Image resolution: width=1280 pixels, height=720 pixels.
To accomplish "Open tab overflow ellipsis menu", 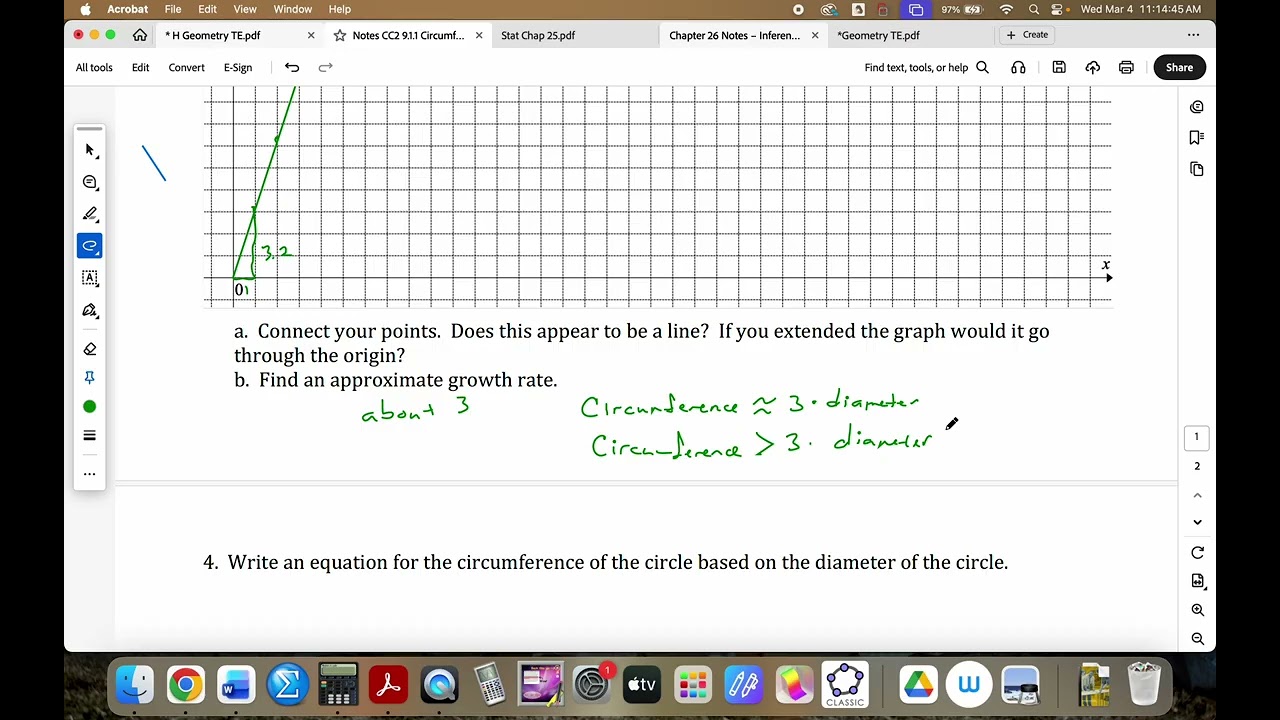I will [x=1193, y=35].
